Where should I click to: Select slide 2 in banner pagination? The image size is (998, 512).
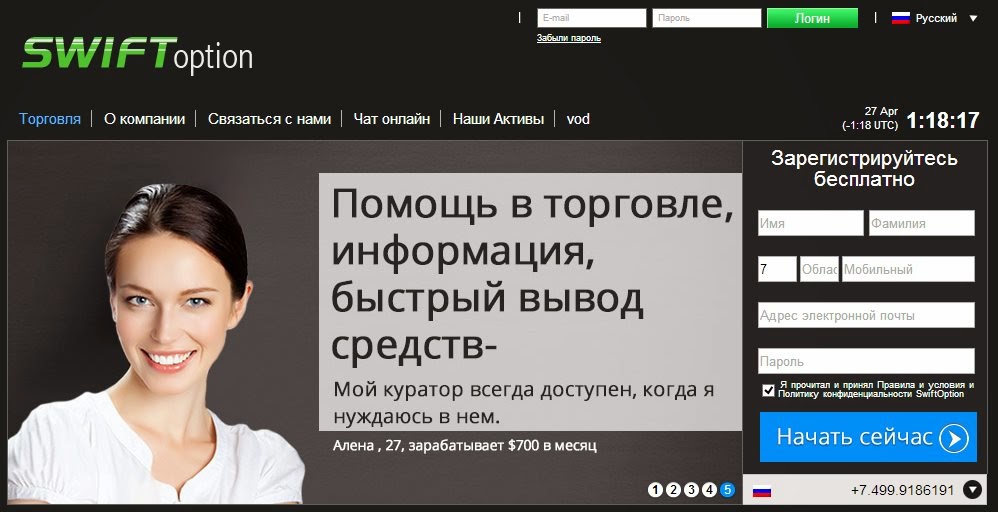pyautogui.click(x=673, y=490)
